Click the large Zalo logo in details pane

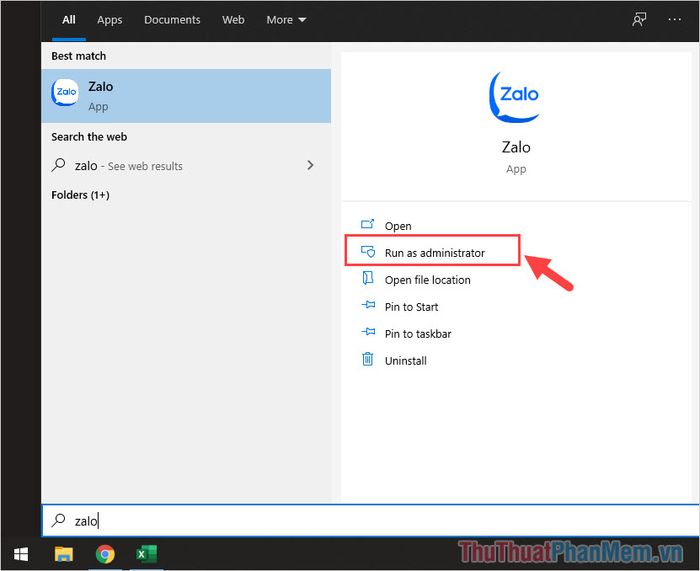(x=515, y=97)
